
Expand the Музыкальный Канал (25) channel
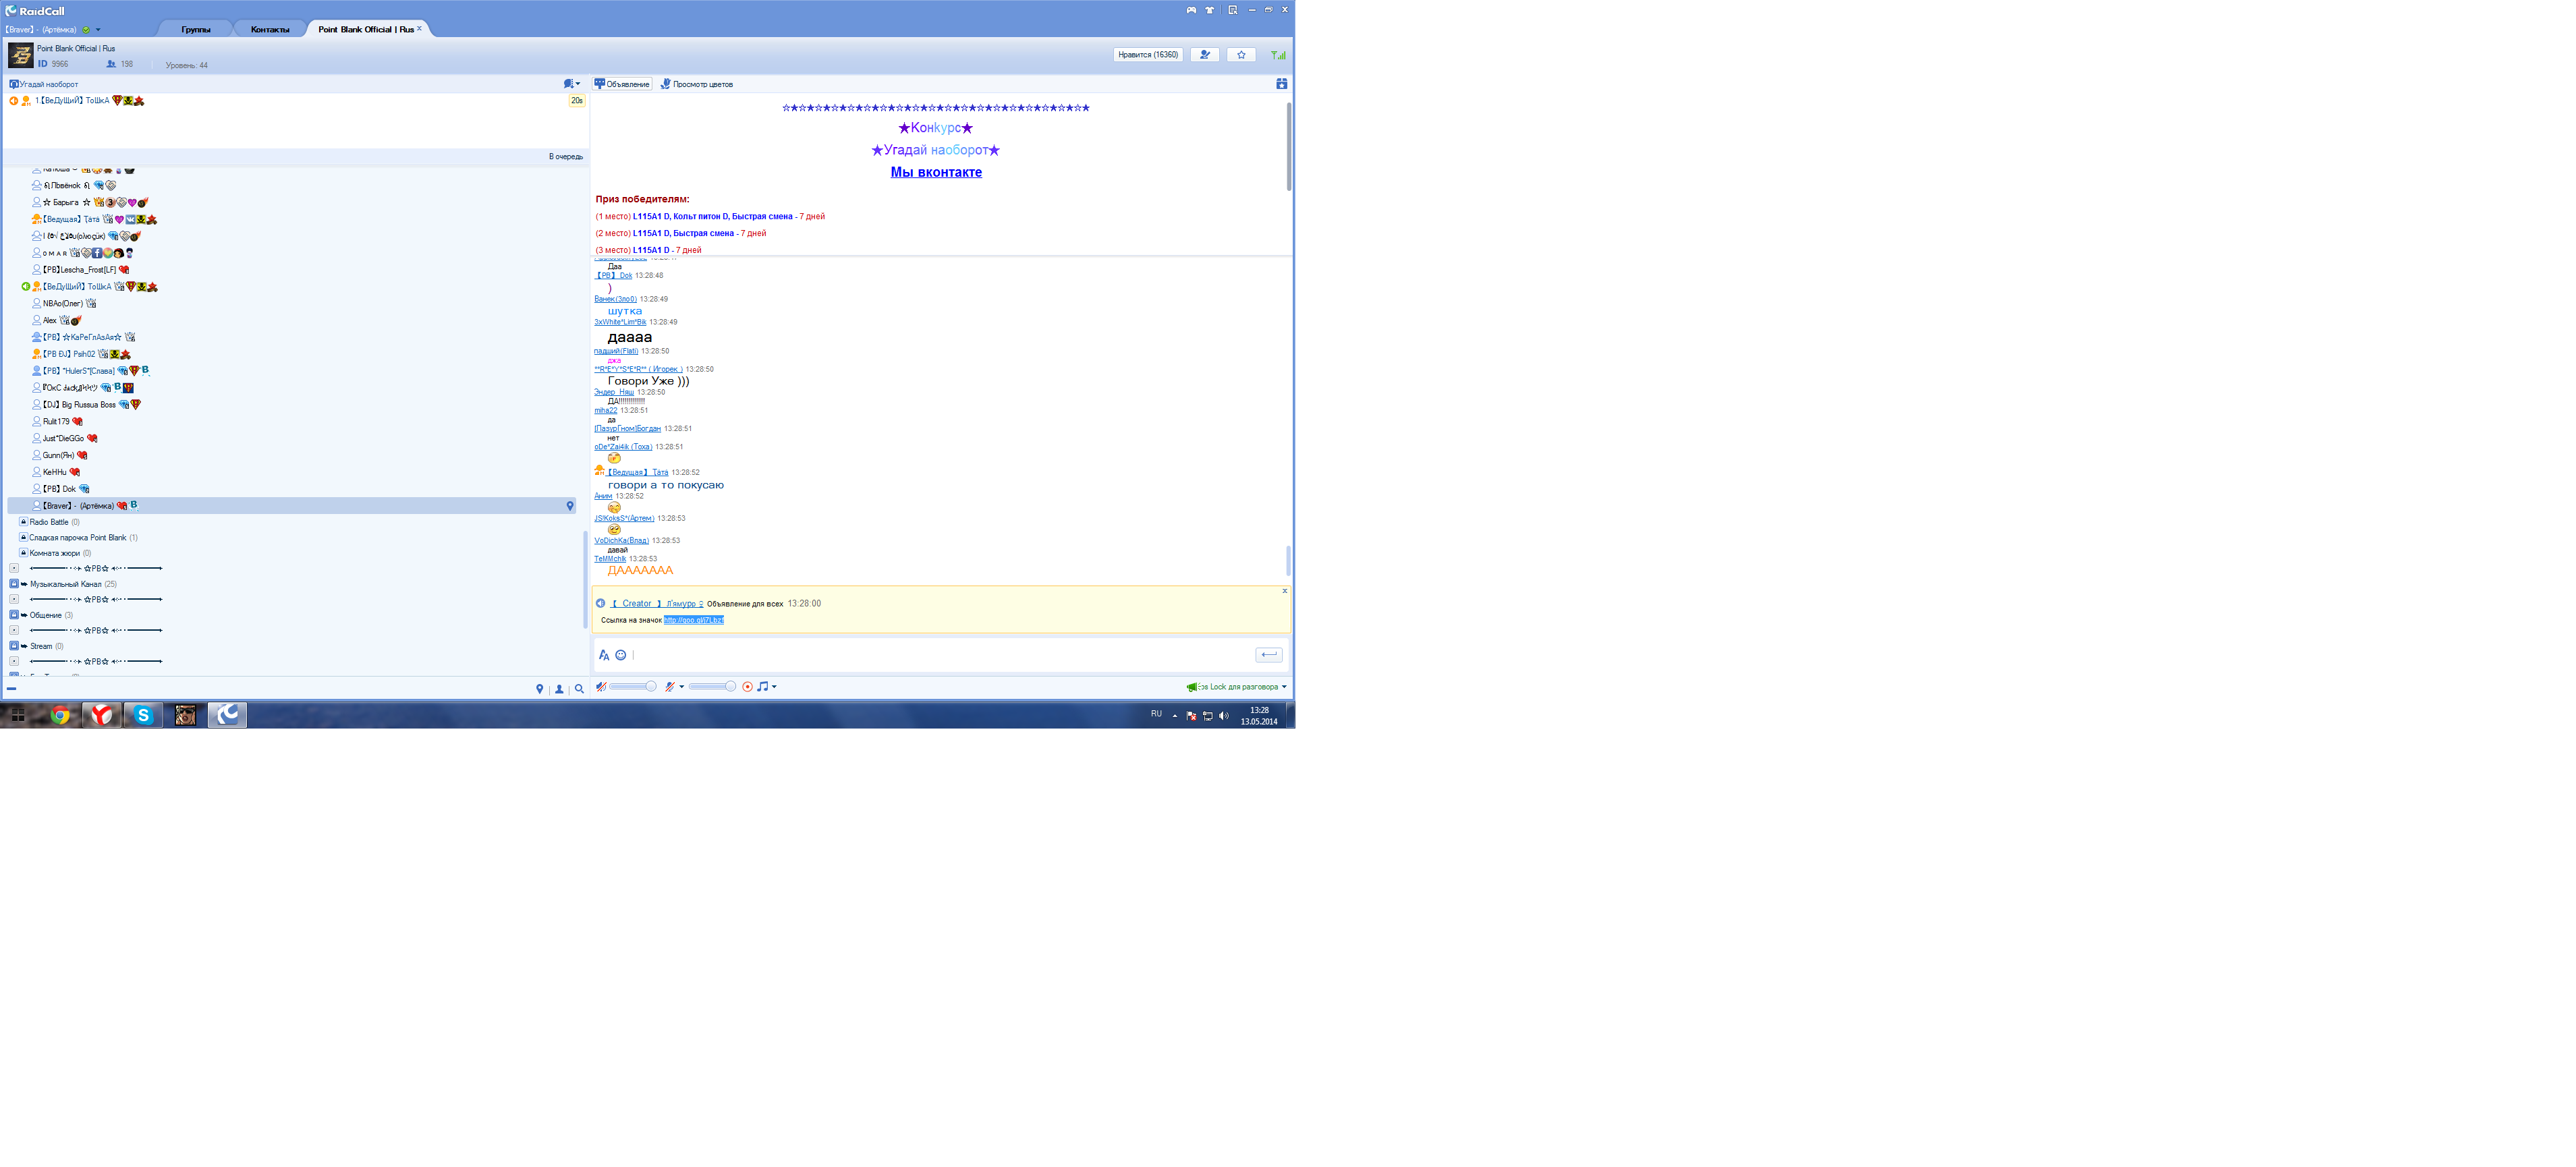pos(14,584)
